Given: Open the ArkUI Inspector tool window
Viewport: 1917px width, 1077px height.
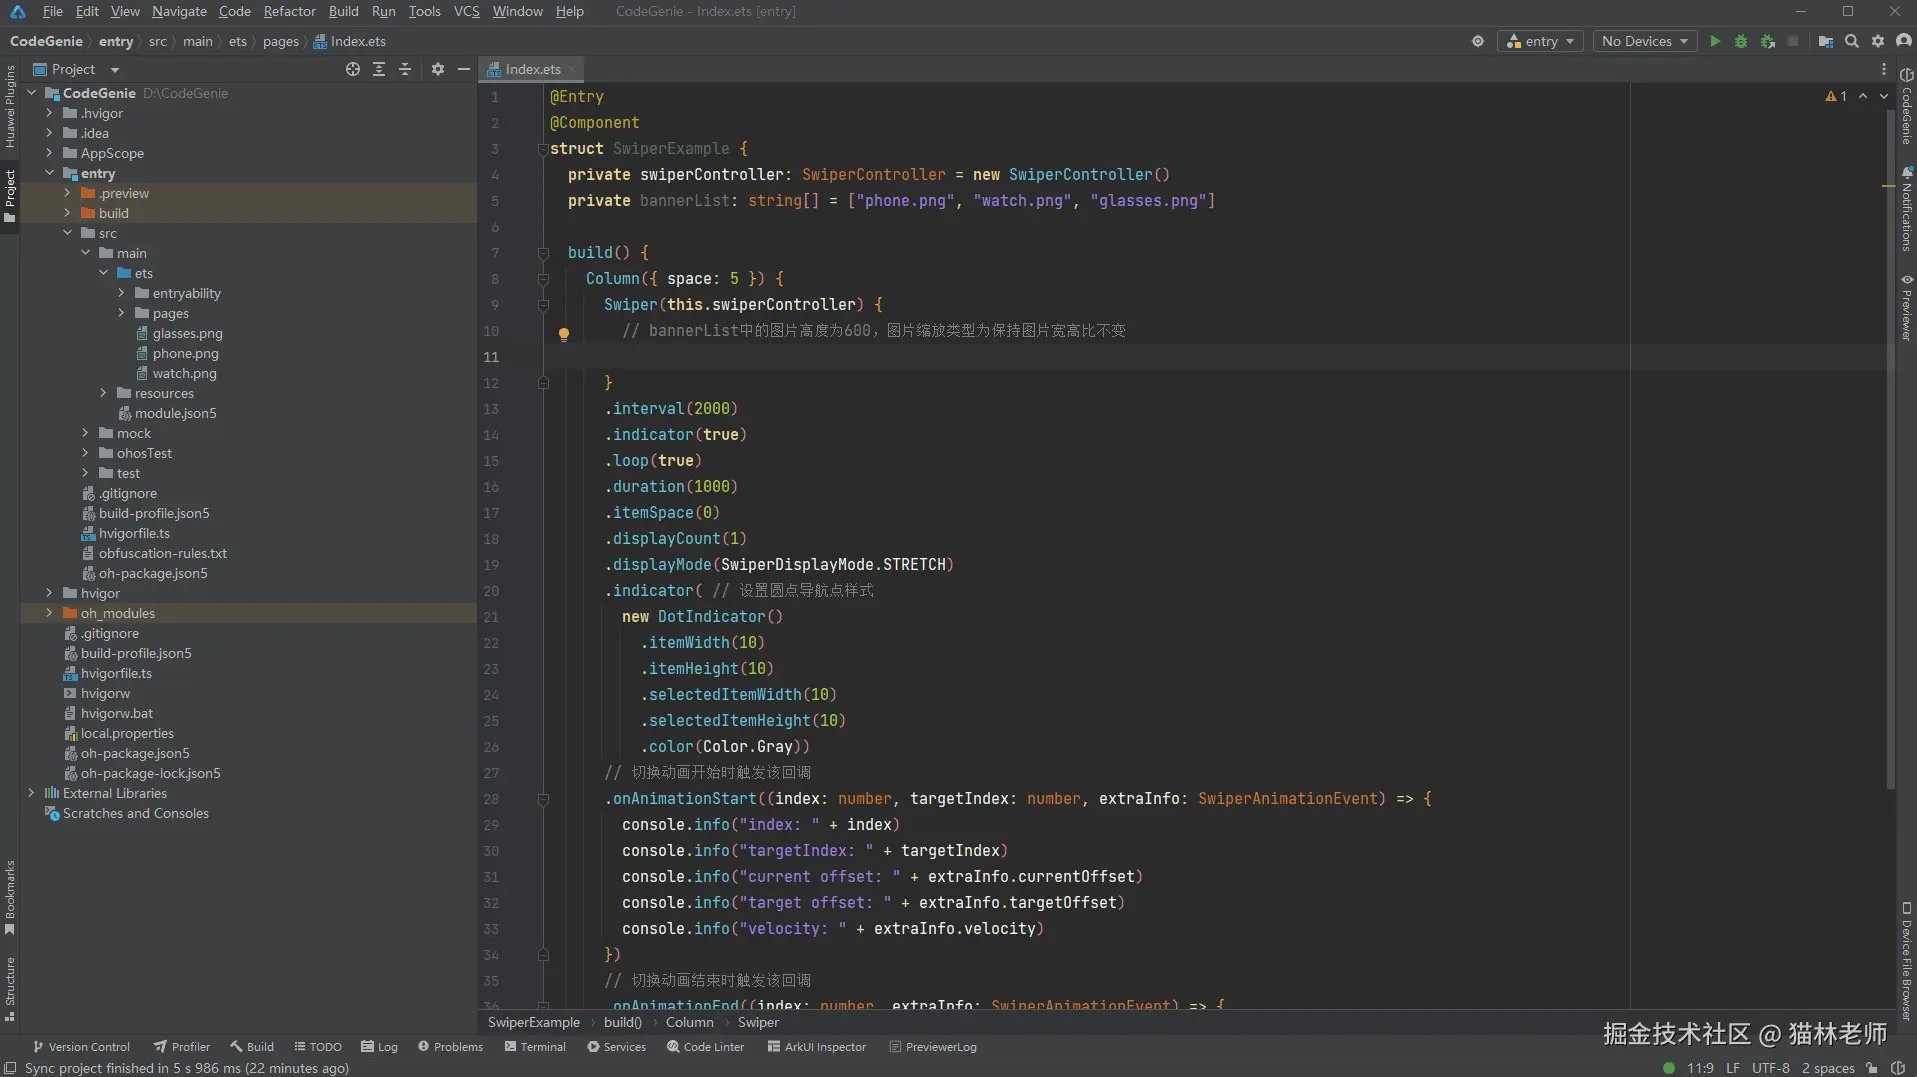Looking at the screenshot, I should tap(816, 1047).
